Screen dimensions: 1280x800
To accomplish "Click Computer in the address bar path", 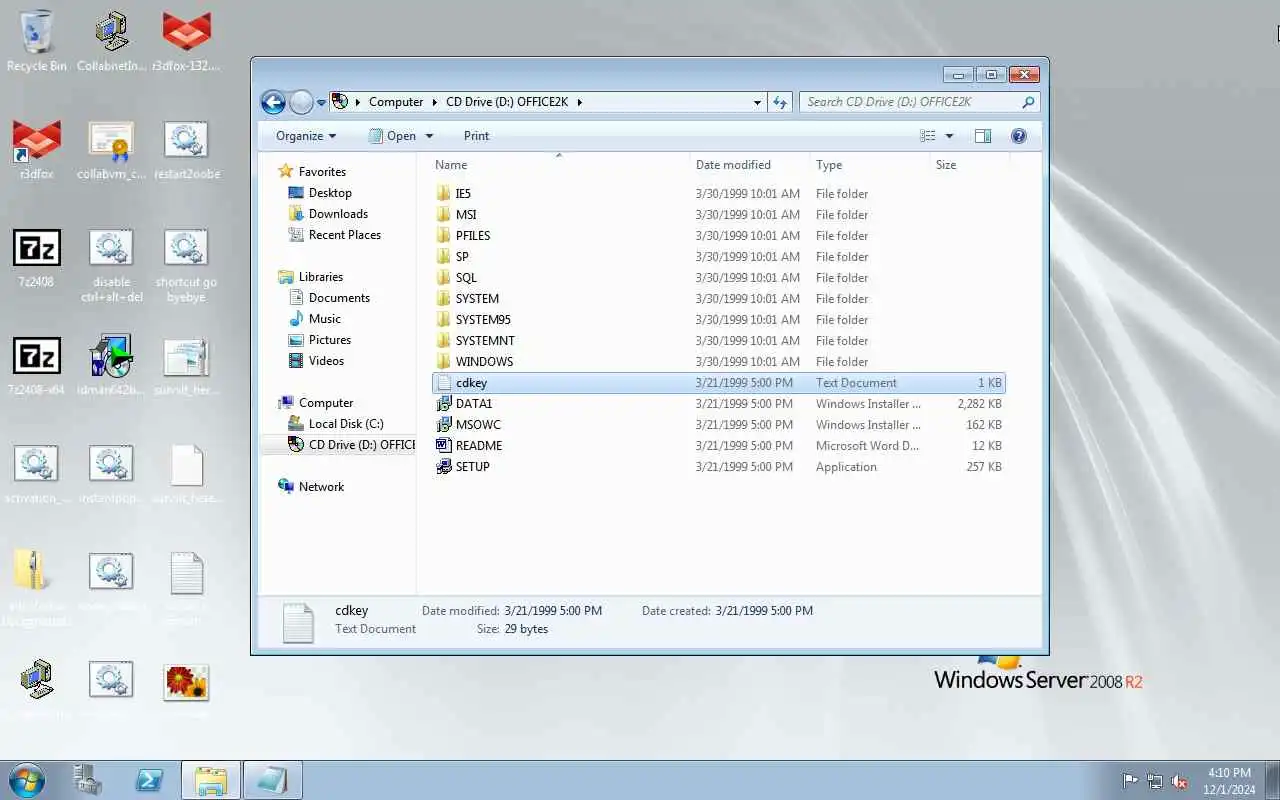I will click(x=396, y=102).
